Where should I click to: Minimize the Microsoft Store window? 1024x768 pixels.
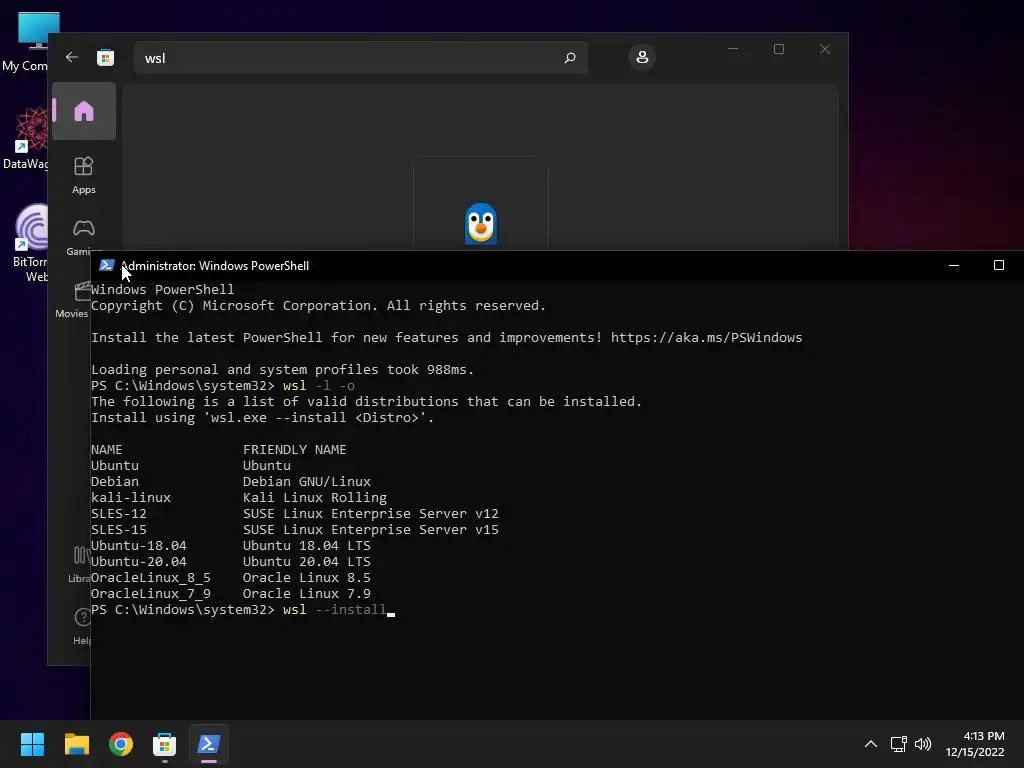tap(733, 49)
